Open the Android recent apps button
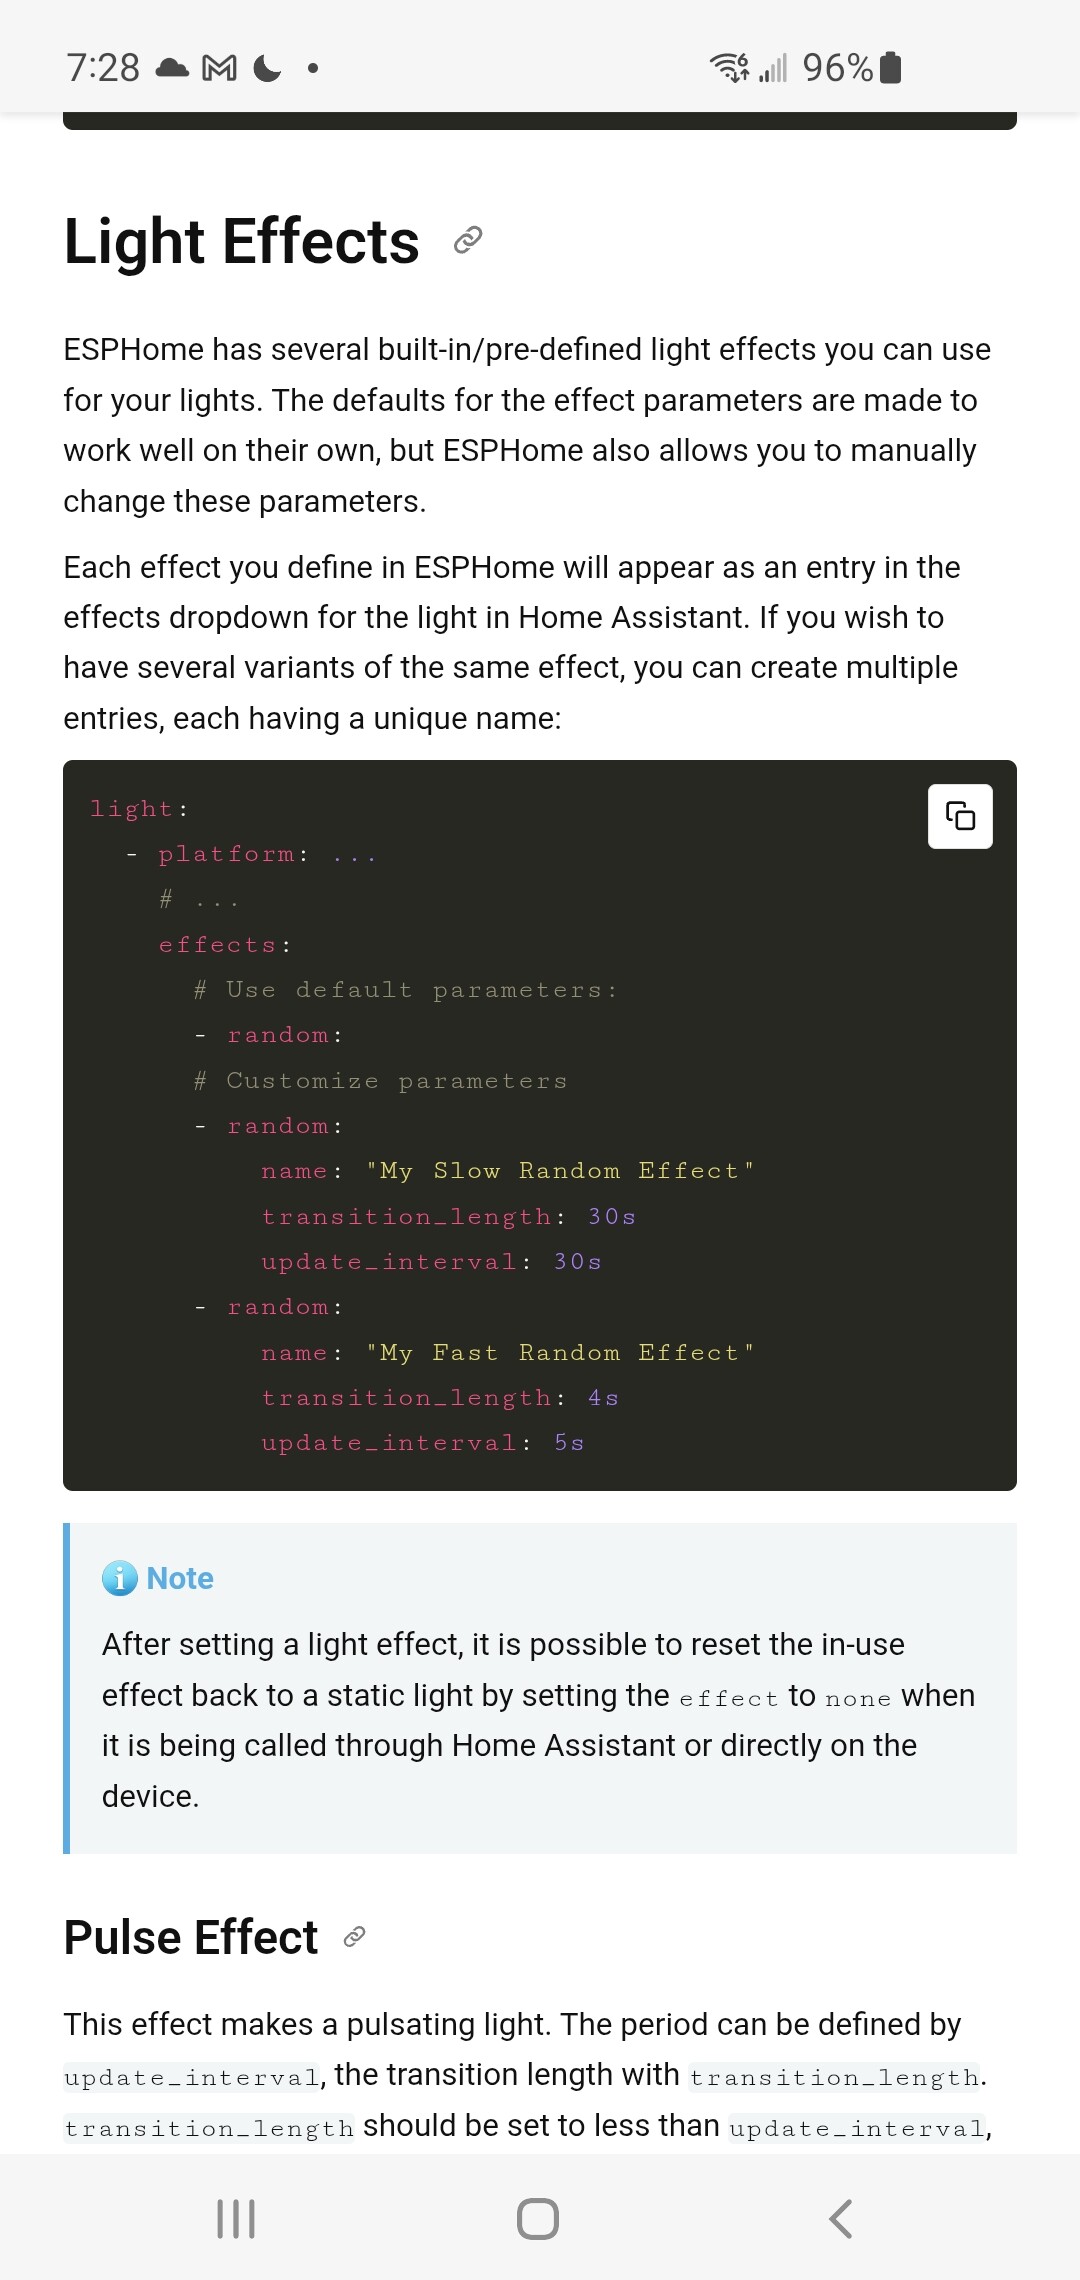Screen dimensions: 1080x2280 pyautogui.click(x=236, y=2218)
